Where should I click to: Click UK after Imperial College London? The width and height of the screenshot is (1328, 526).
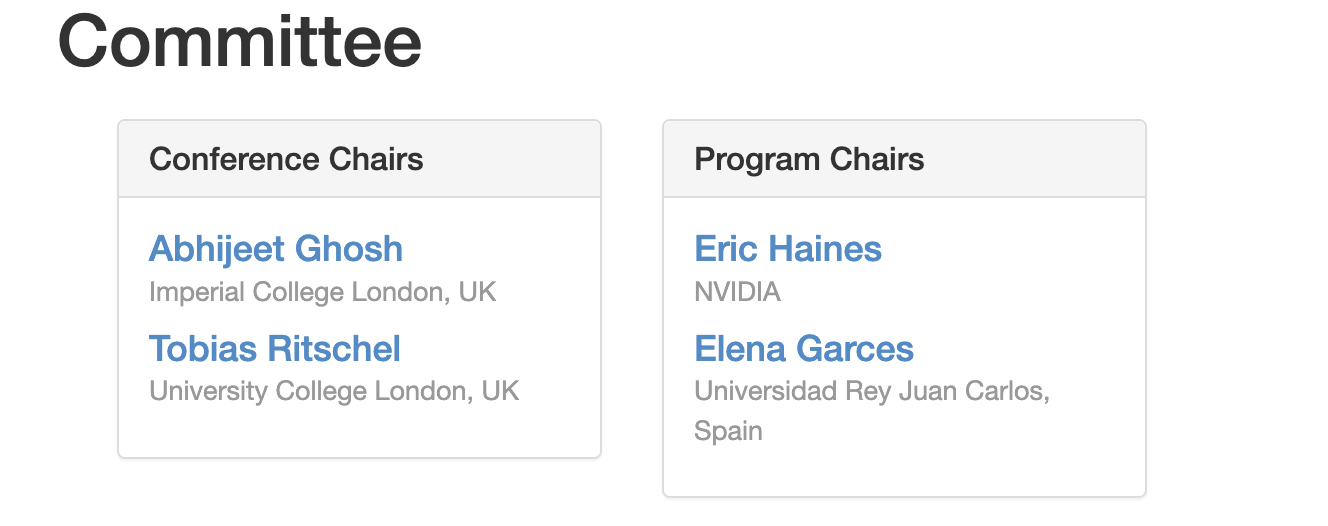coord(477,292)
